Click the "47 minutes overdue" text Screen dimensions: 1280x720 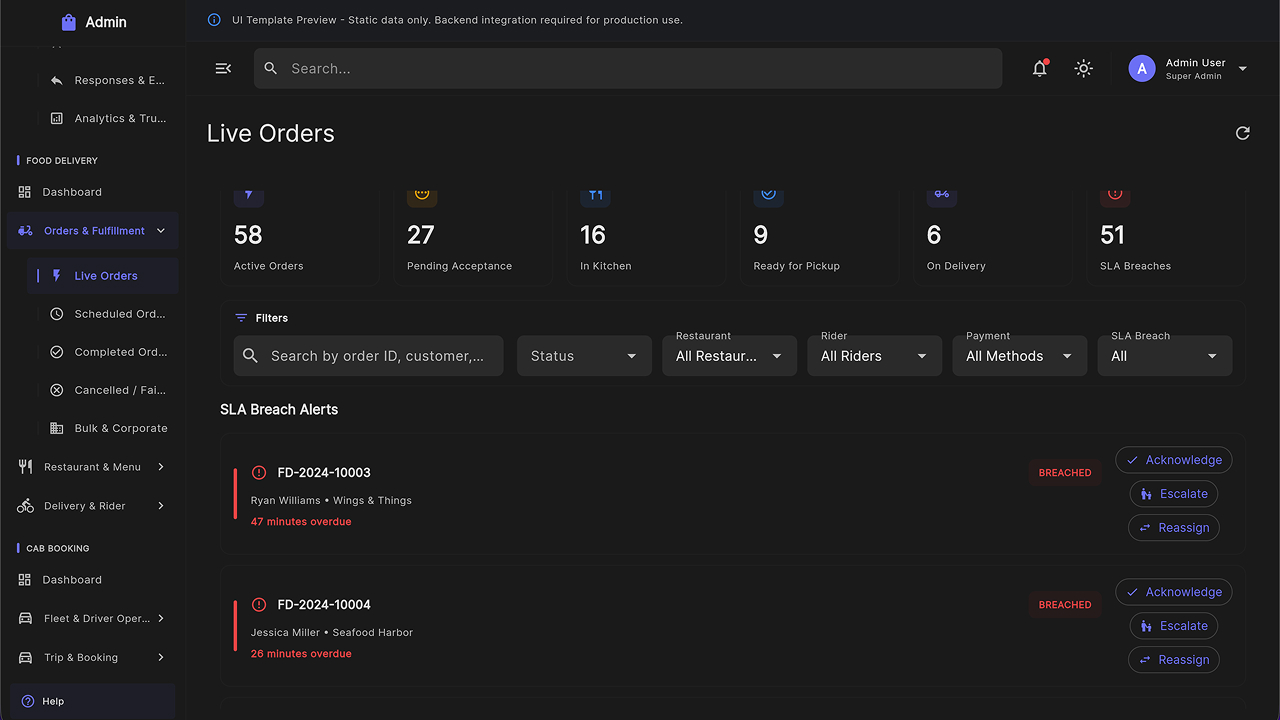(301, 522)
